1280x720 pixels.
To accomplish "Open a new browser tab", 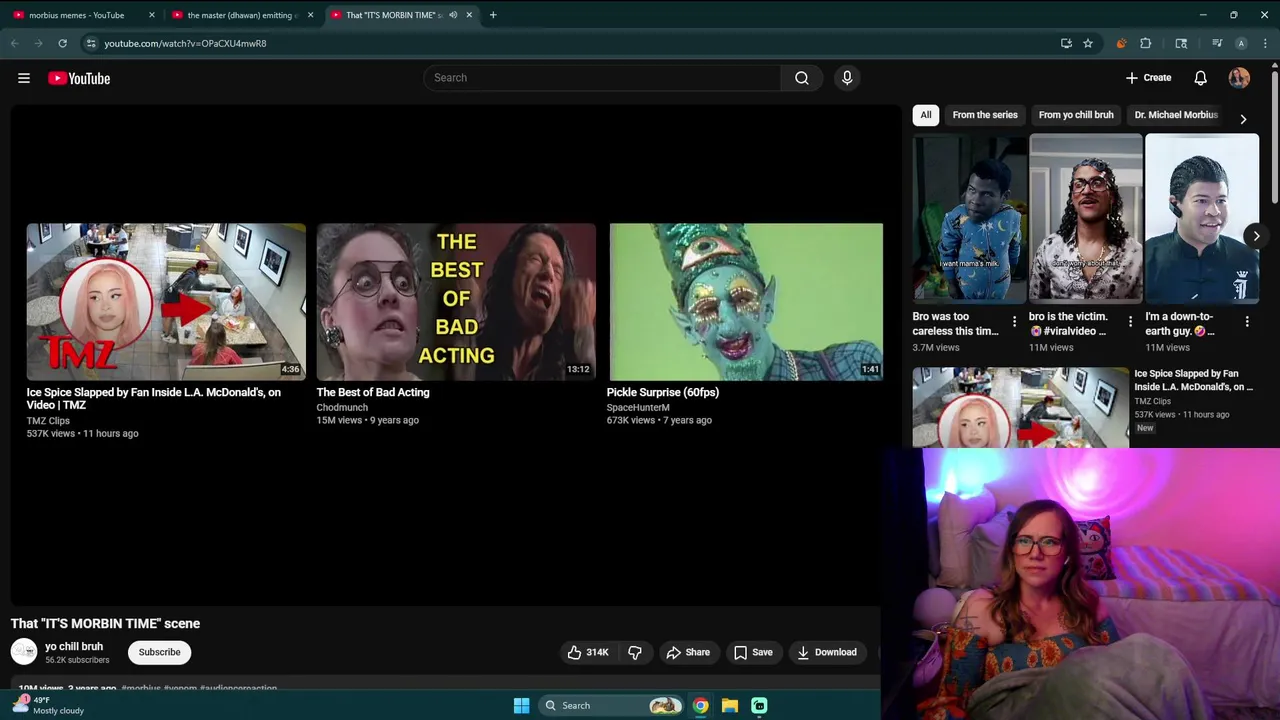I will point(493,15).
